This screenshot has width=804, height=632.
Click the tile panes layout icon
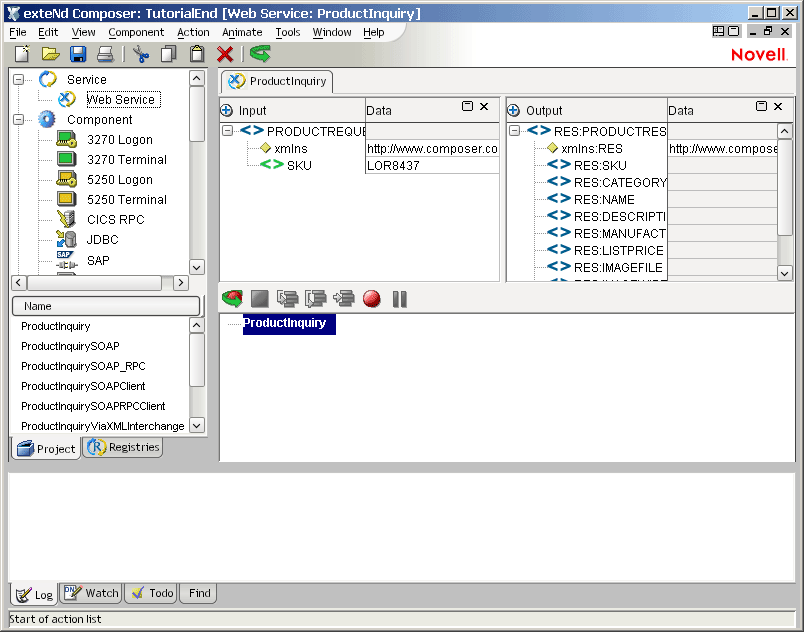[x=718, y=31]
